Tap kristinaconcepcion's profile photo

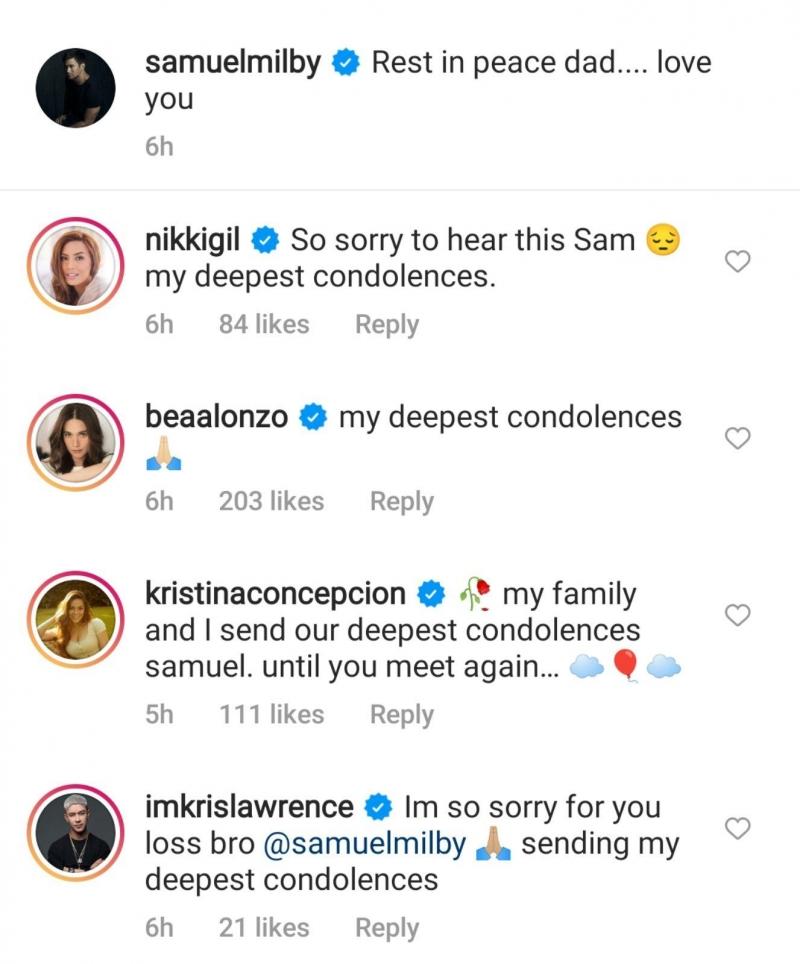(x=76, y=617)
